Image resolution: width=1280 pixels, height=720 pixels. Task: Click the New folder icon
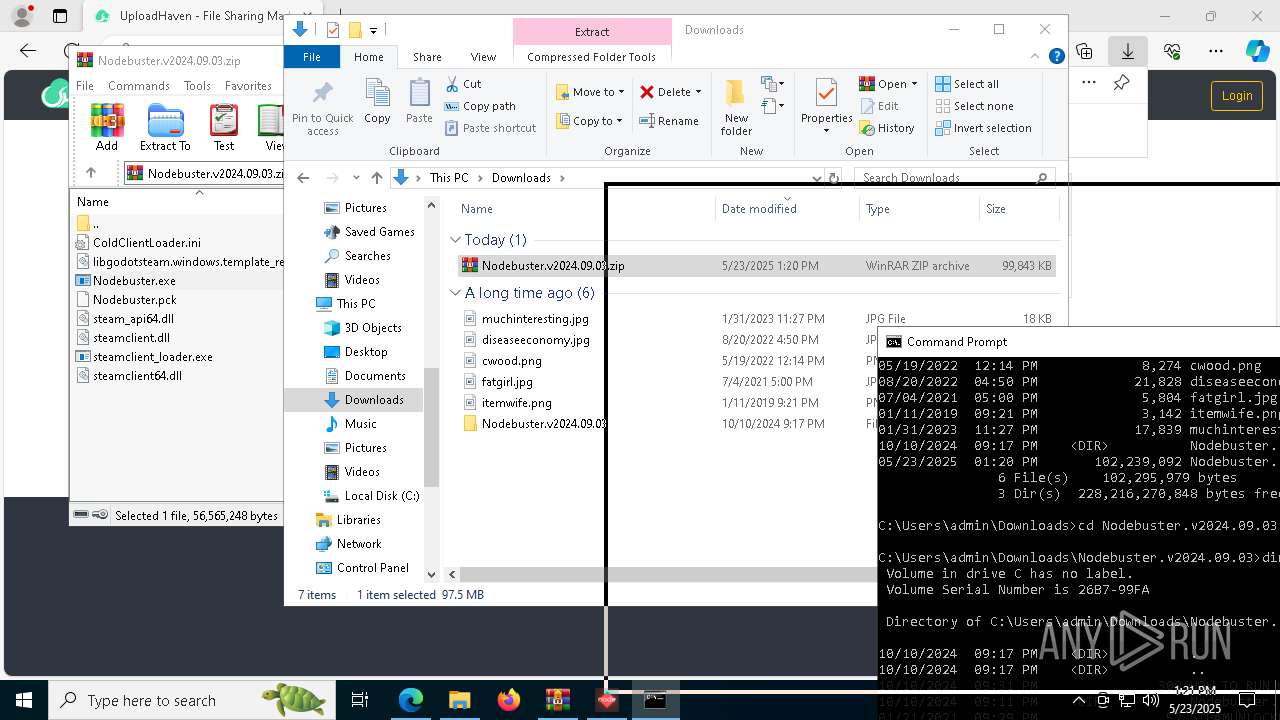[x=736, y=107]
